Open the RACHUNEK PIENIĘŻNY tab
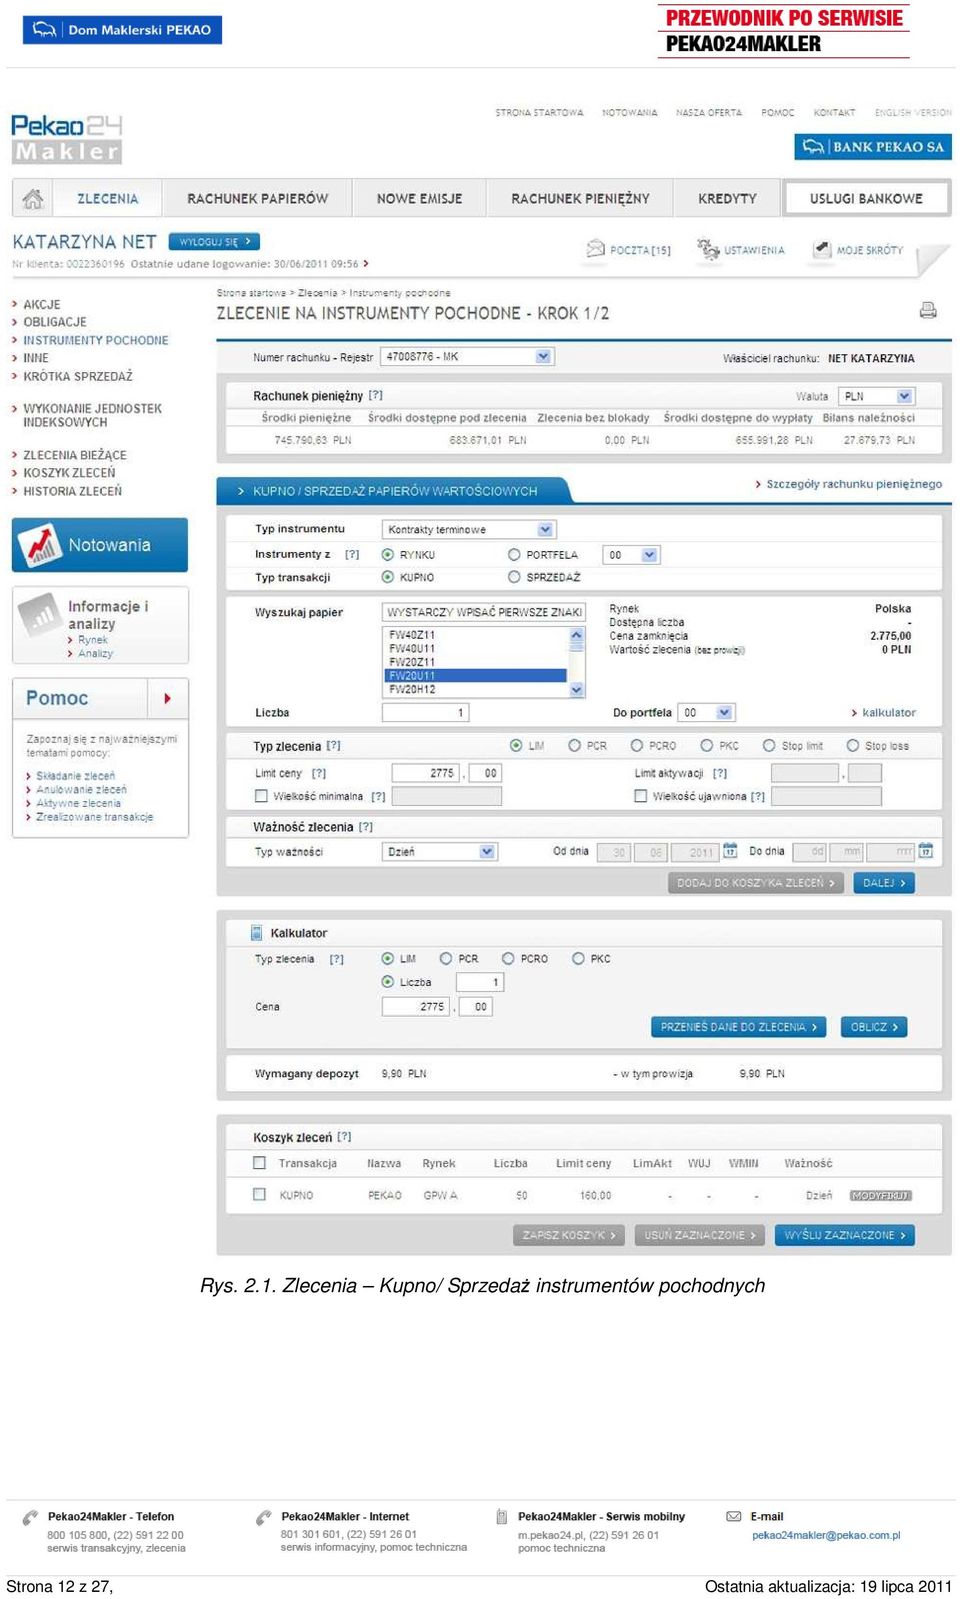The width and height of the screenshot is (960, 1599). click(x=580, y=198)
